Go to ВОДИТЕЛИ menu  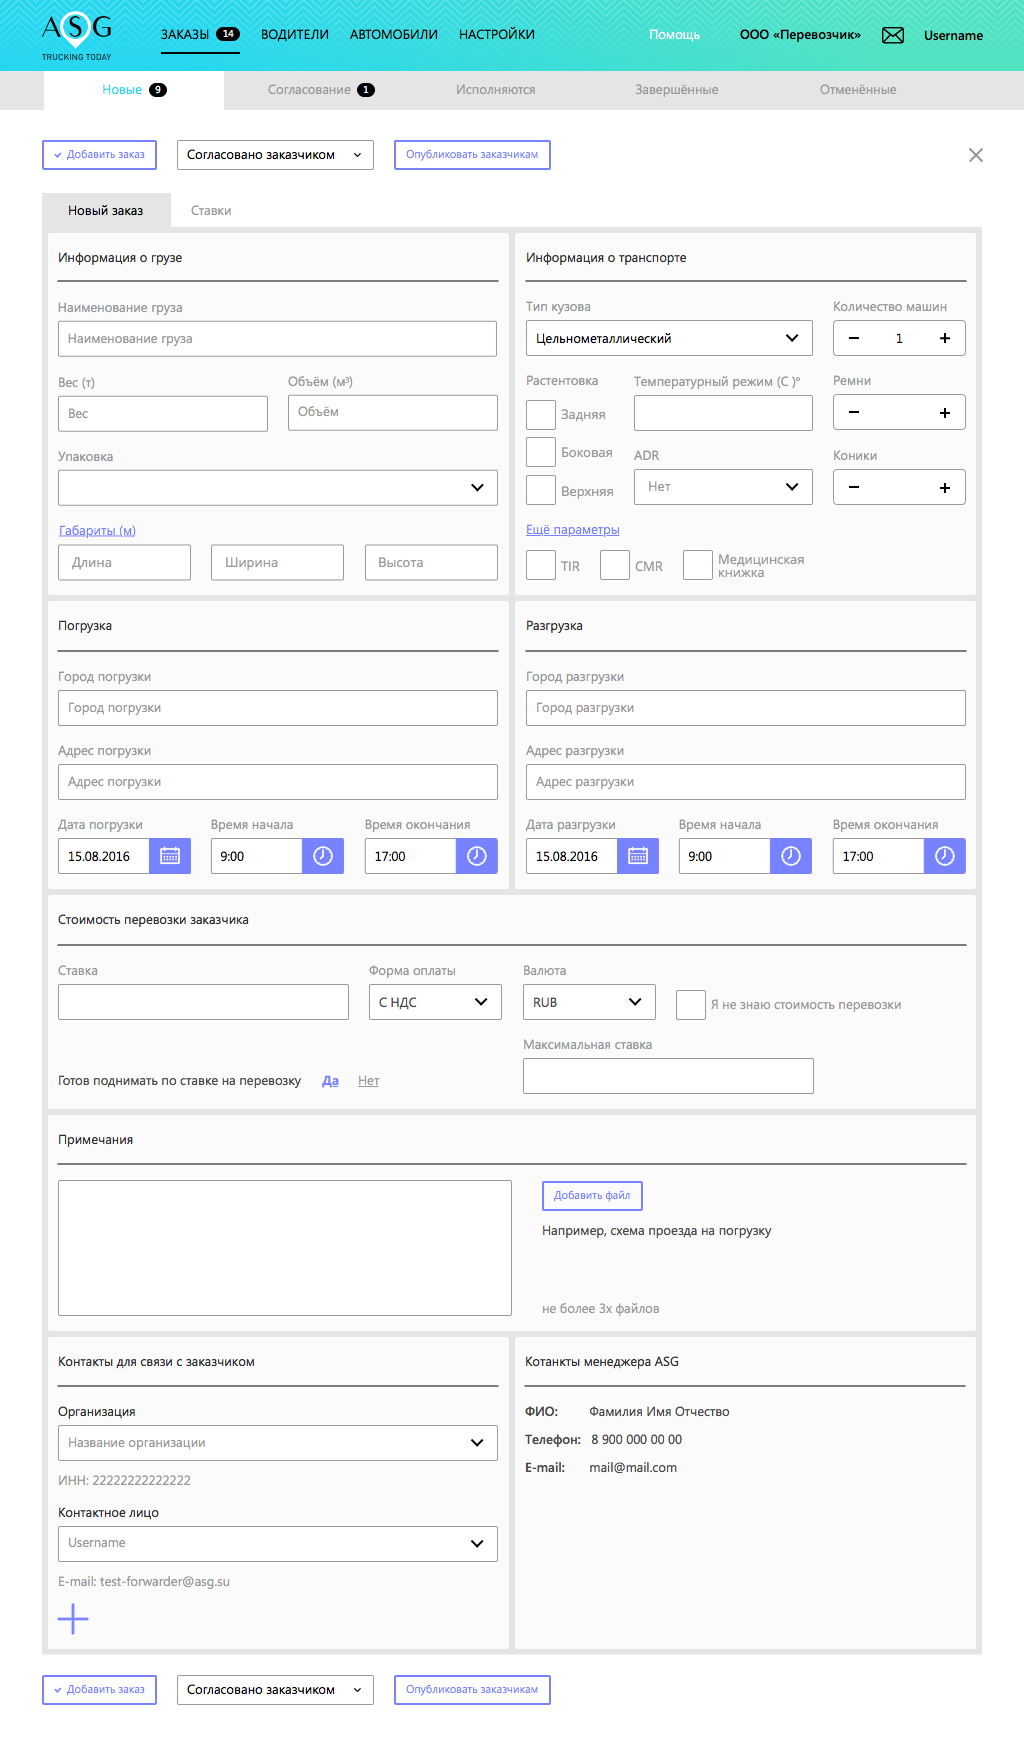point(295,34)
